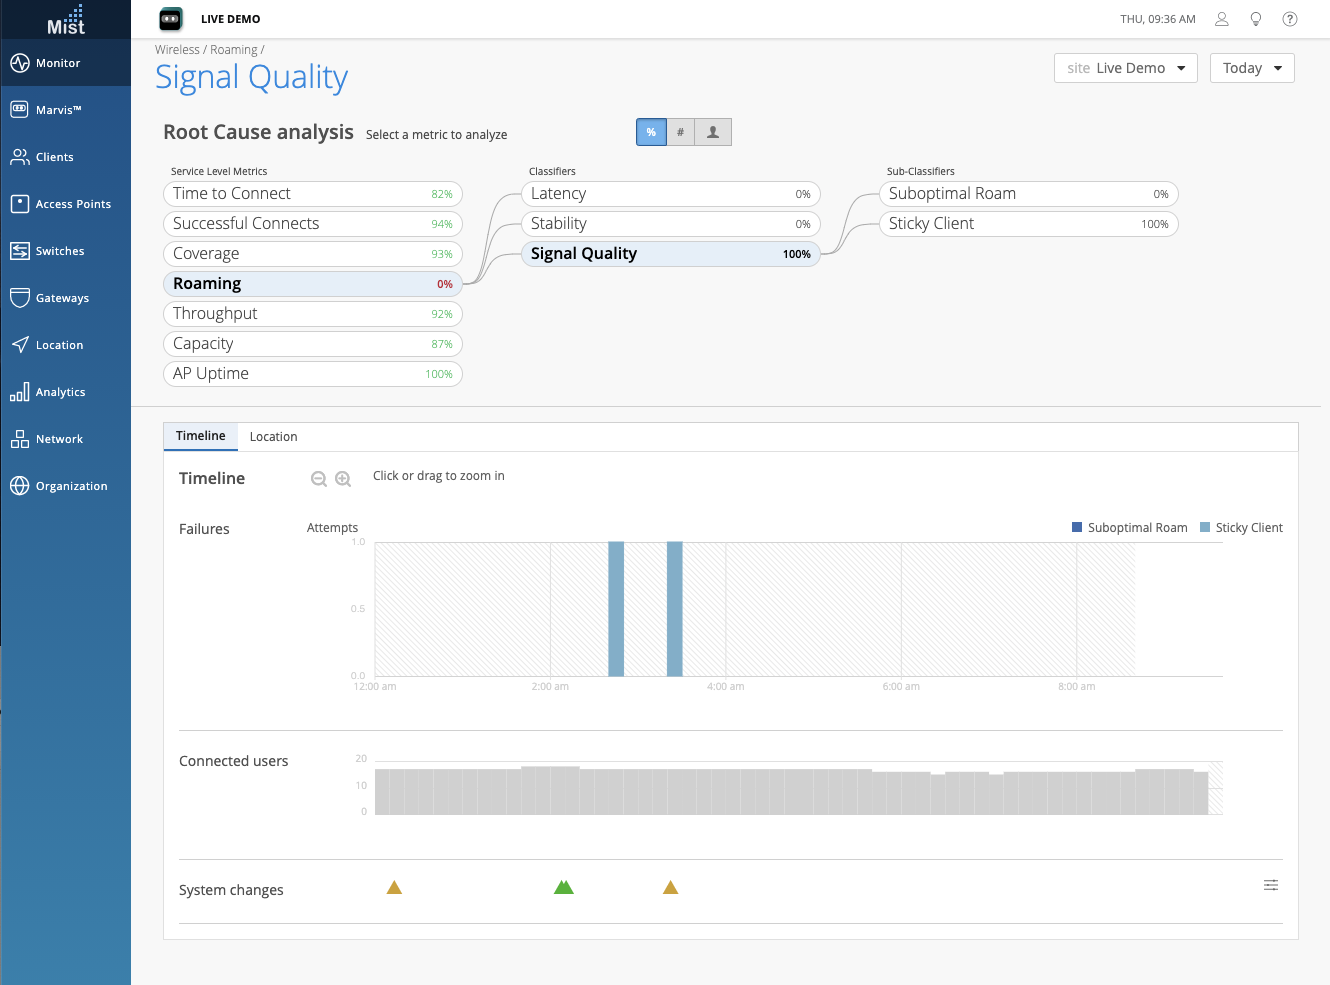This screenshot has height=985, width=1330.
Task: Switch metric view to percentage mode
Action: coord(651,132)
